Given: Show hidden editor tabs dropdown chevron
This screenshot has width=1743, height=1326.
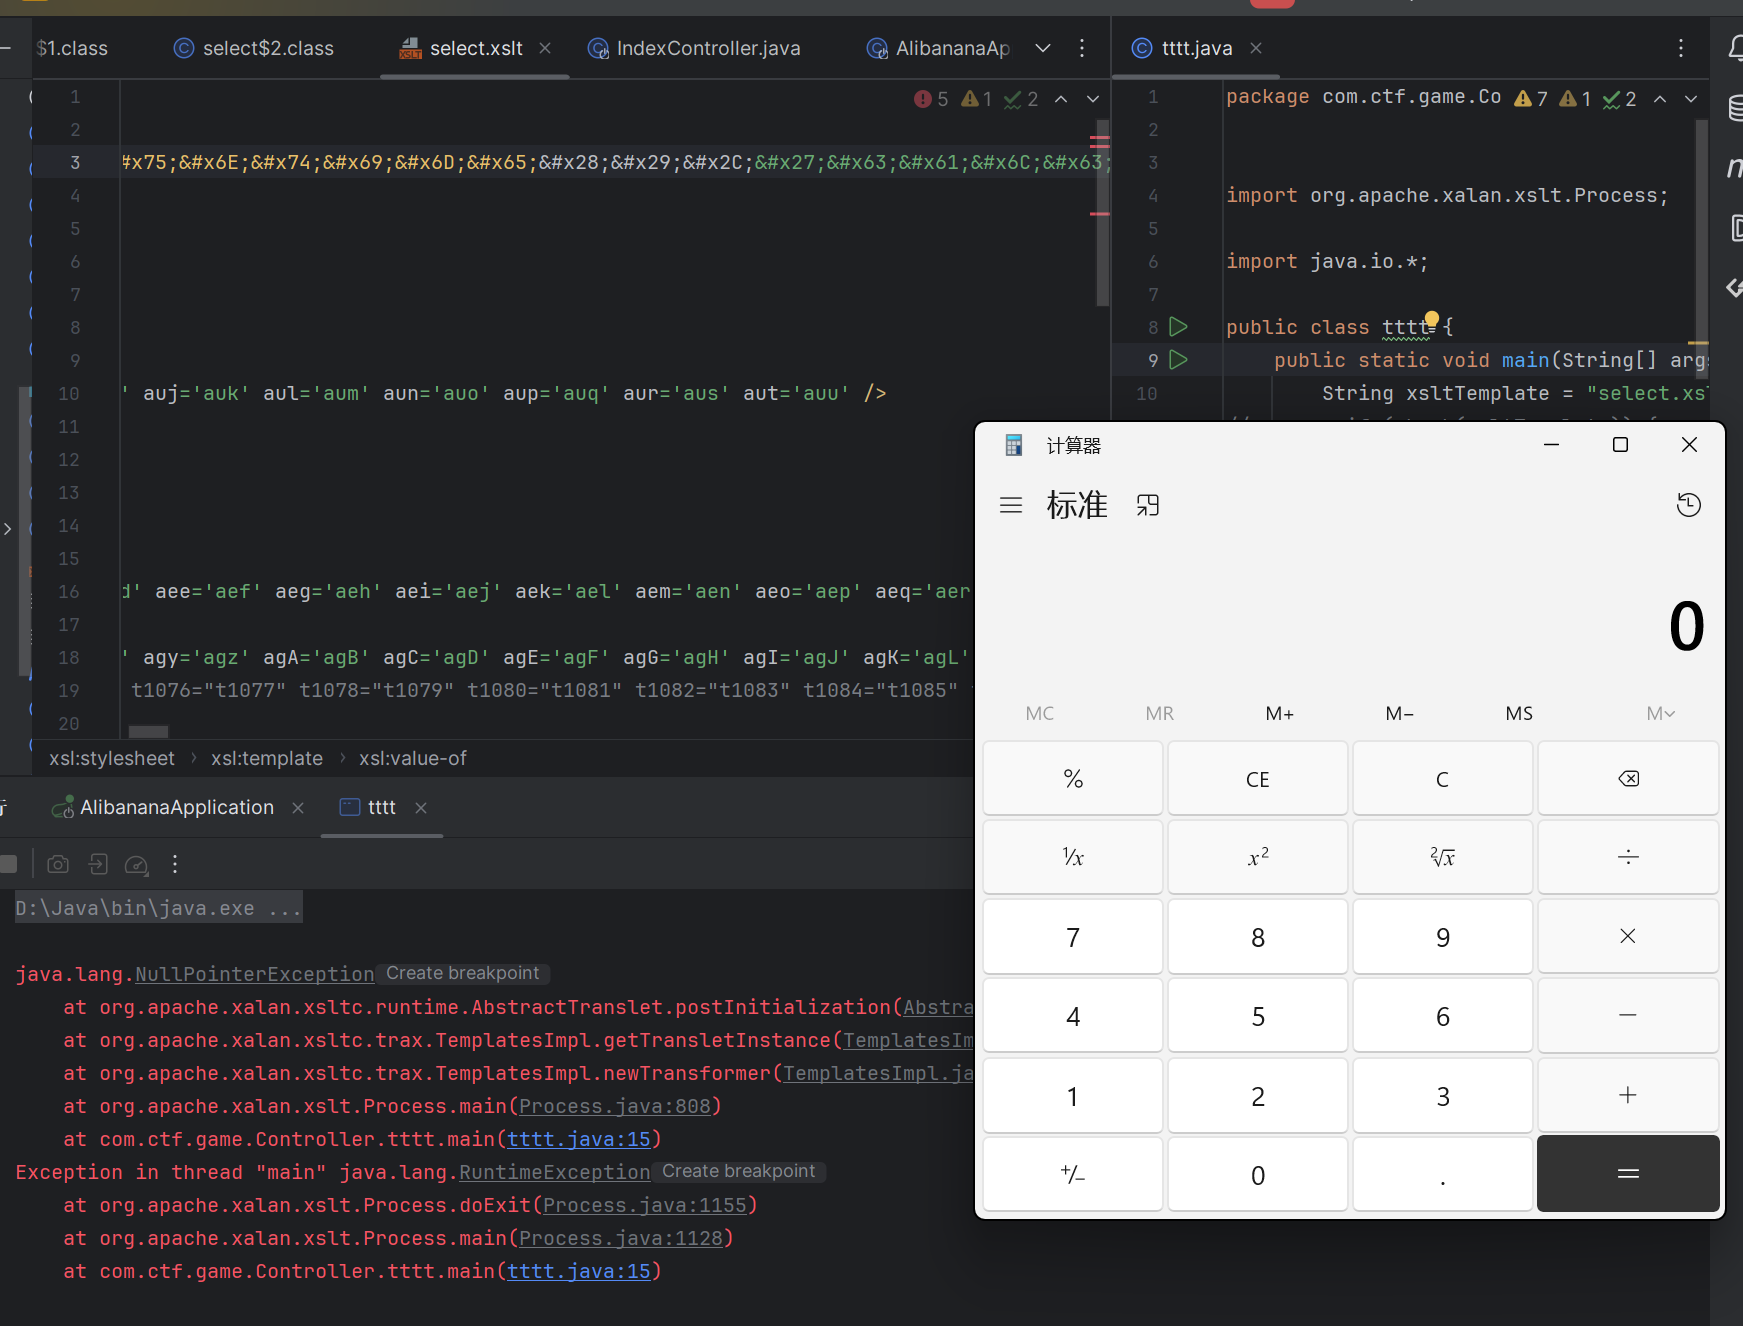Looking at the screenshot, I should point(1043,48).
